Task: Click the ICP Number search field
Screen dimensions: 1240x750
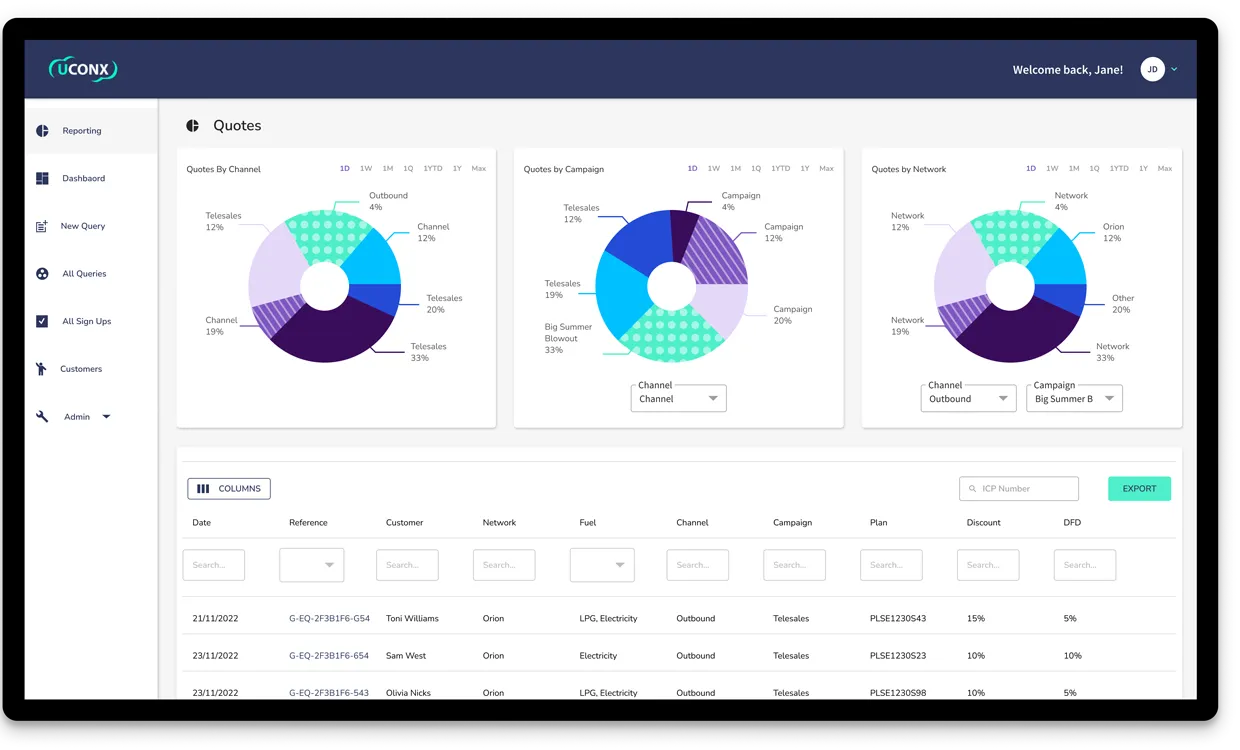Action: point(1019,489)
